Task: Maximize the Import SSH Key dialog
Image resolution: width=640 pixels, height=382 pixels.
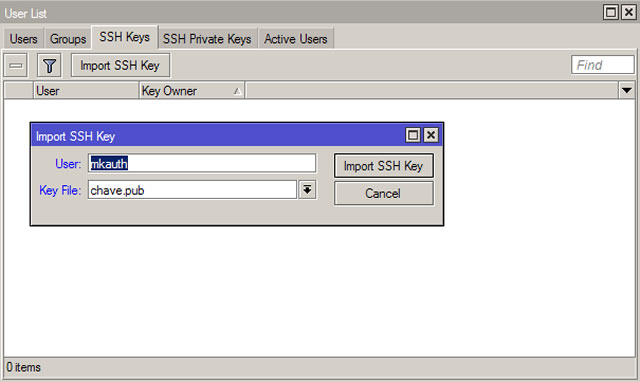Action: coord(413,135)
